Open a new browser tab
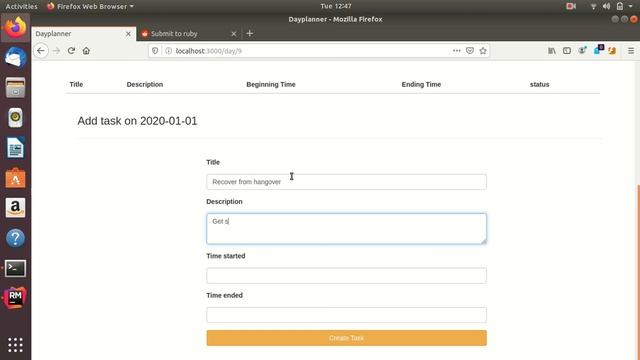 (x=250, y=34)
